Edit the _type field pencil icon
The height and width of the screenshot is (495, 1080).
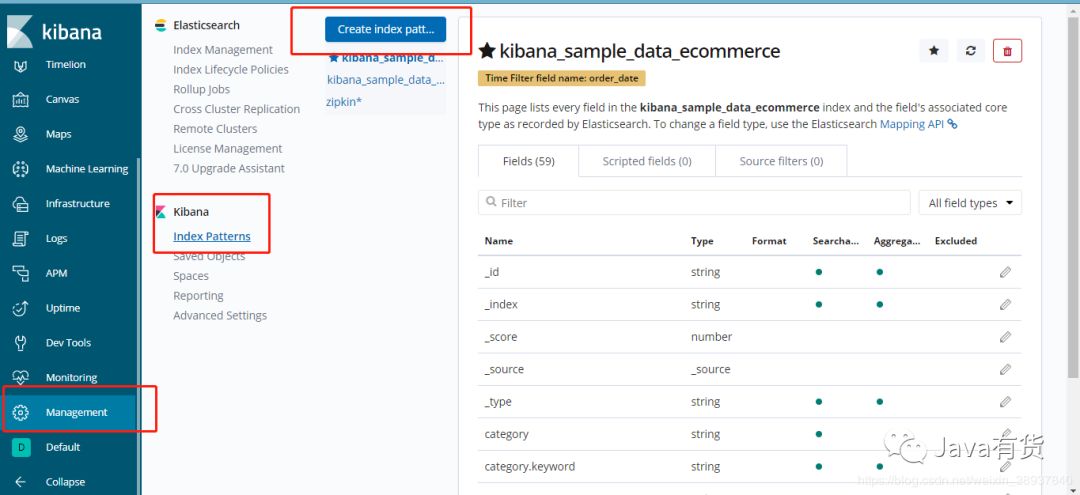pyautogui.click(x=1006, y=401)
